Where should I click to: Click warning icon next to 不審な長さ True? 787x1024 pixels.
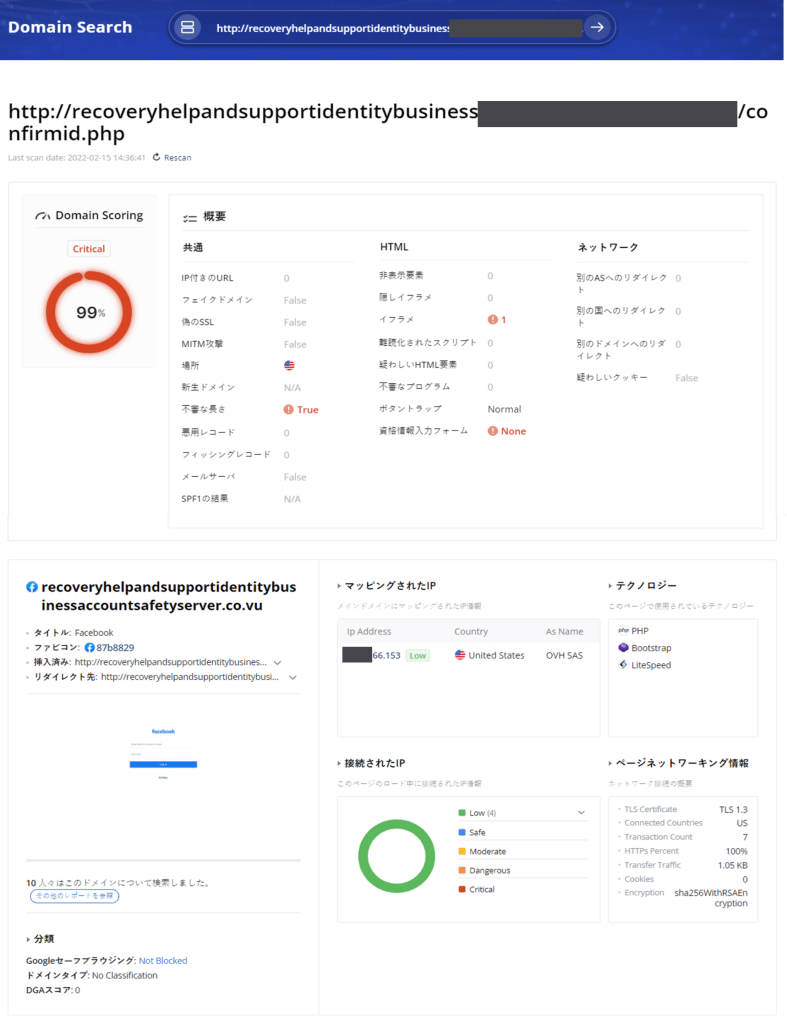[289, 409]
